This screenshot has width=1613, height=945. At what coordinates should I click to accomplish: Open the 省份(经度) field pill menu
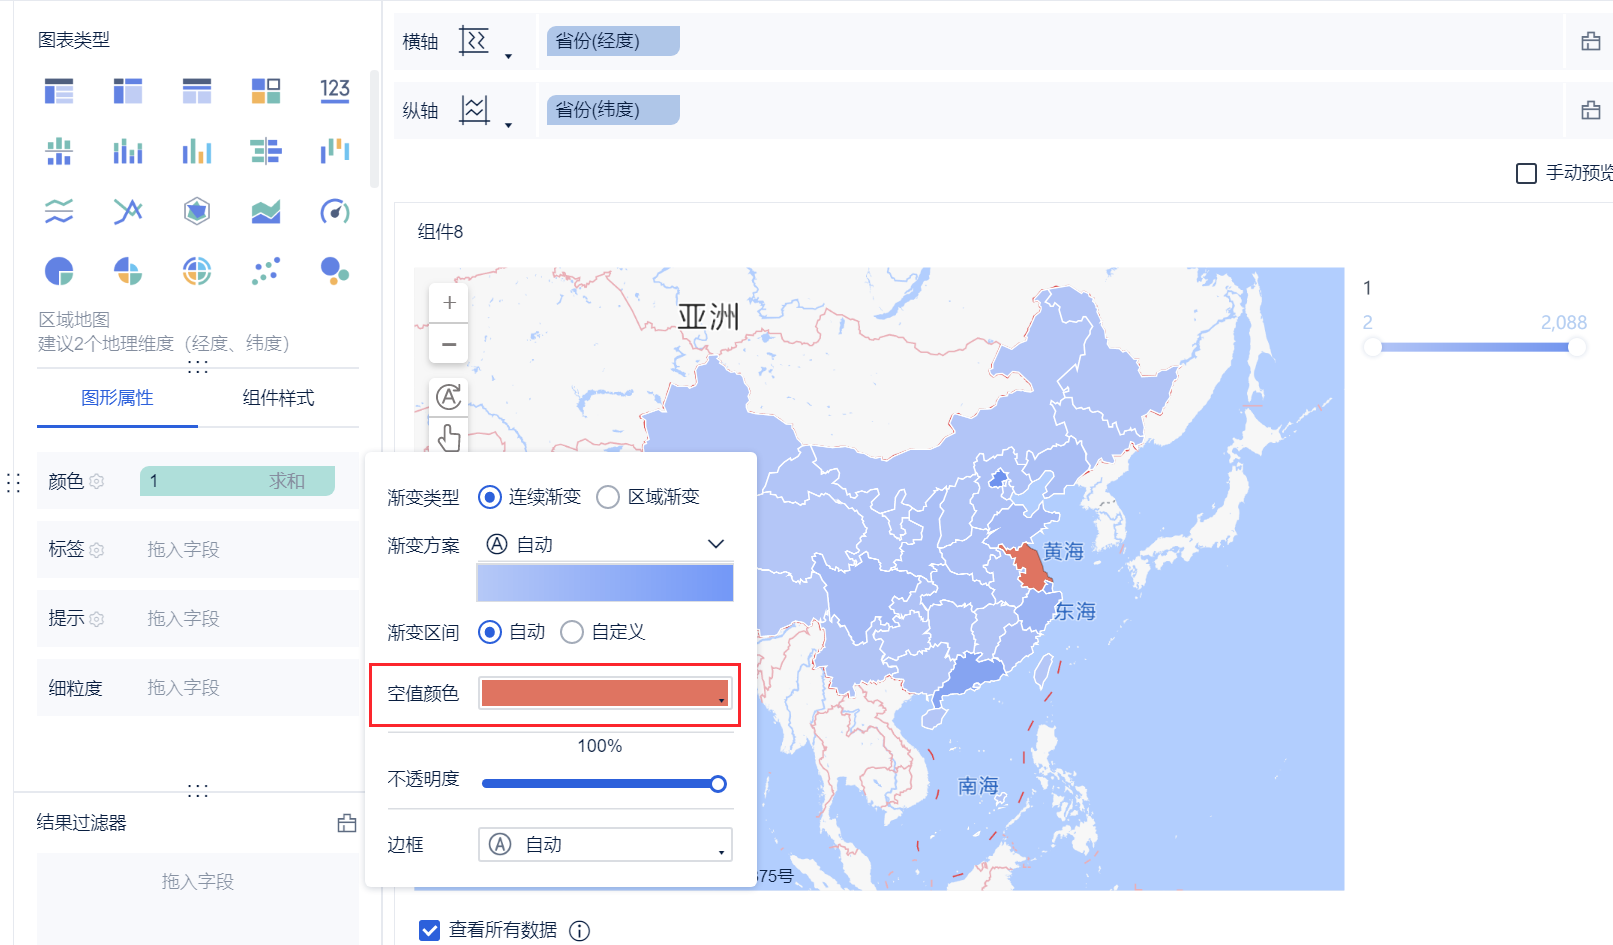(x=613, y=41)
